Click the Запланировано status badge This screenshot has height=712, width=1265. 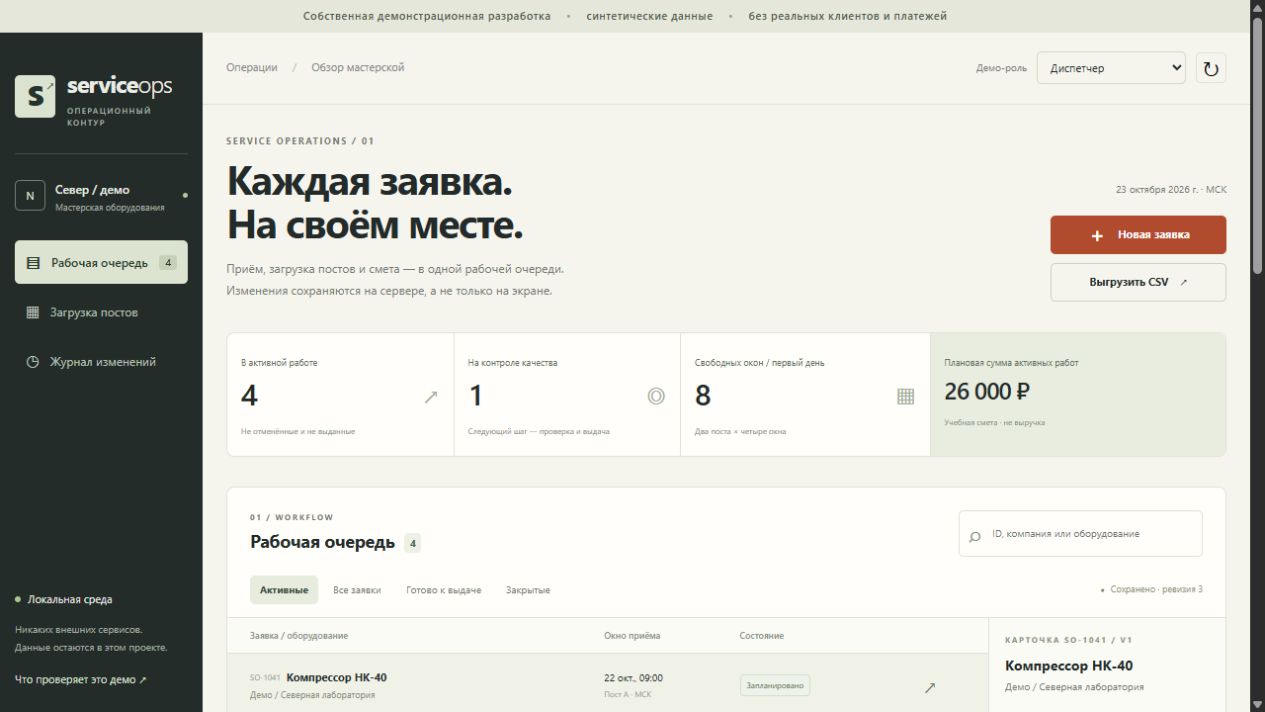(775, 686)
